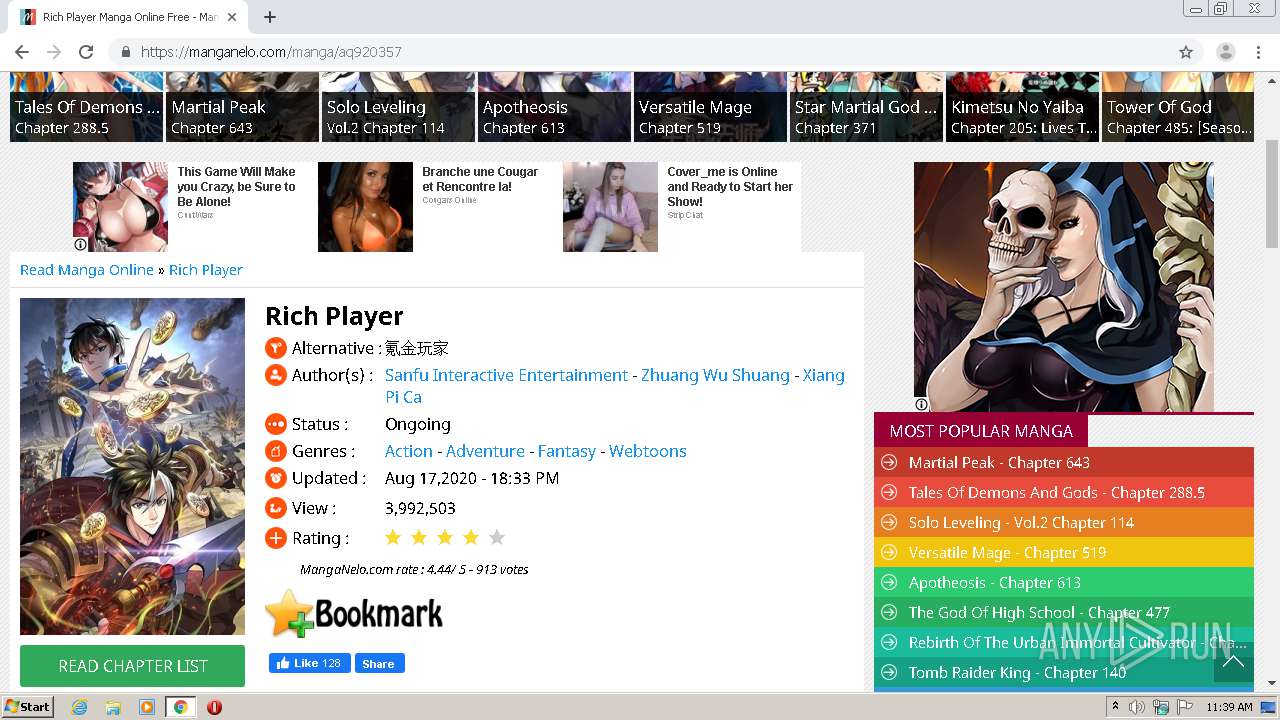The height and width of the screenshot is (720, 1280).
Task: Click the Genres tag icon
Action: click(276, 451)
